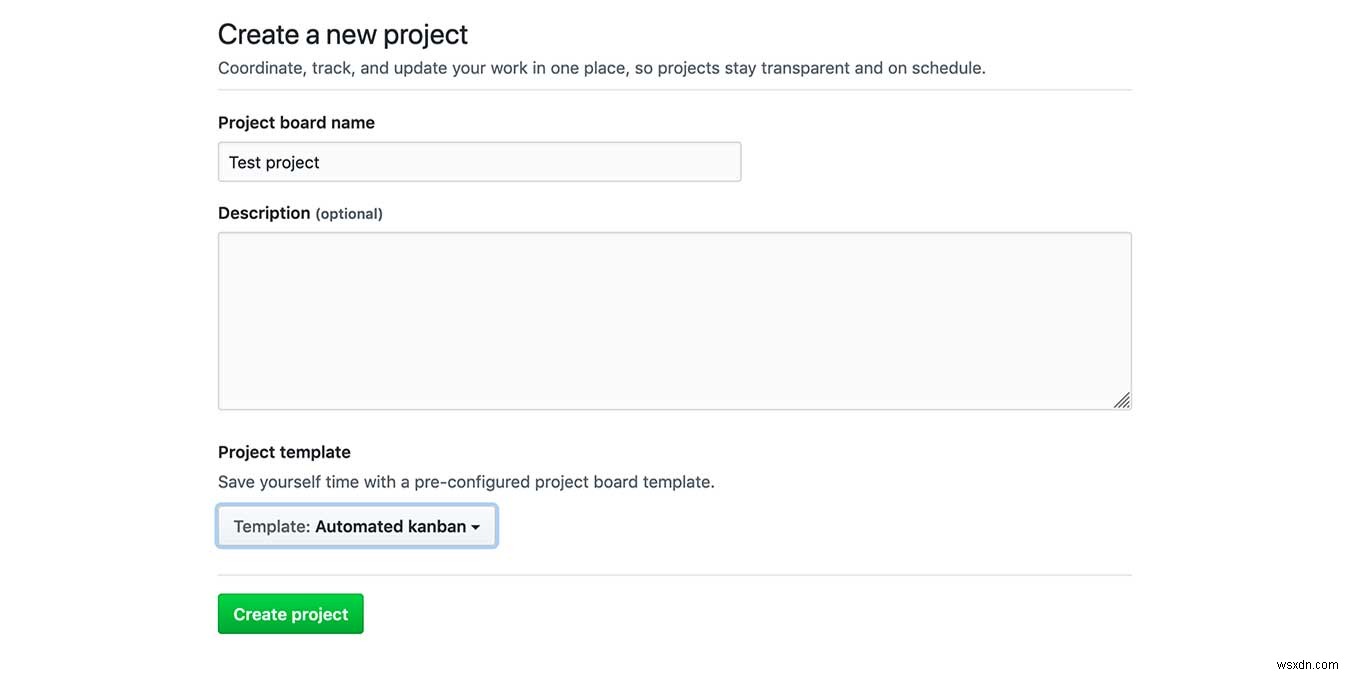Click the pre-configured template helper text
The height and width of the screenshot is (675, 1350).
coord(466,481)
